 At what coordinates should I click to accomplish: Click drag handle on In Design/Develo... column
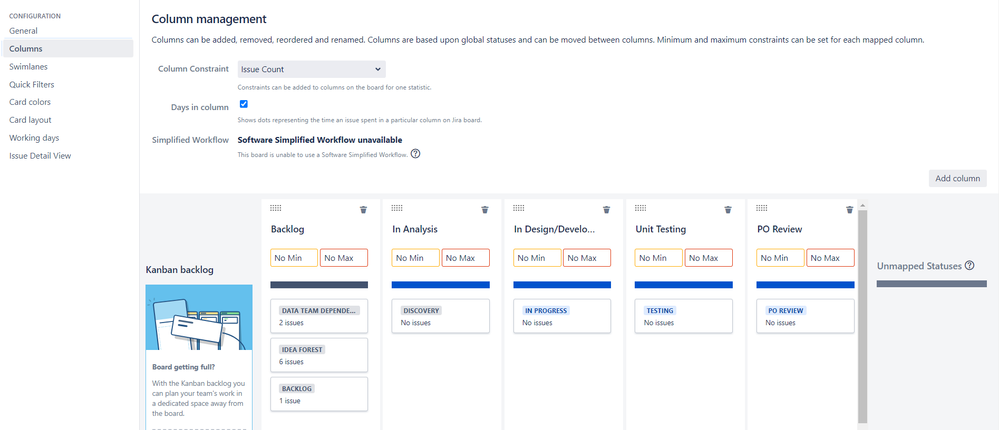(519, 208)
